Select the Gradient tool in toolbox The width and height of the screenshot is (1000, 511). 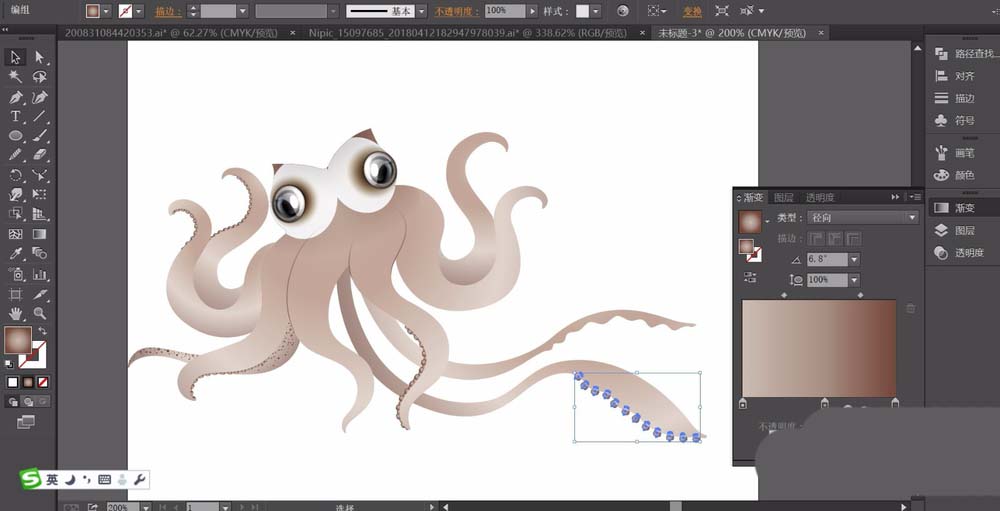(40, 234)
